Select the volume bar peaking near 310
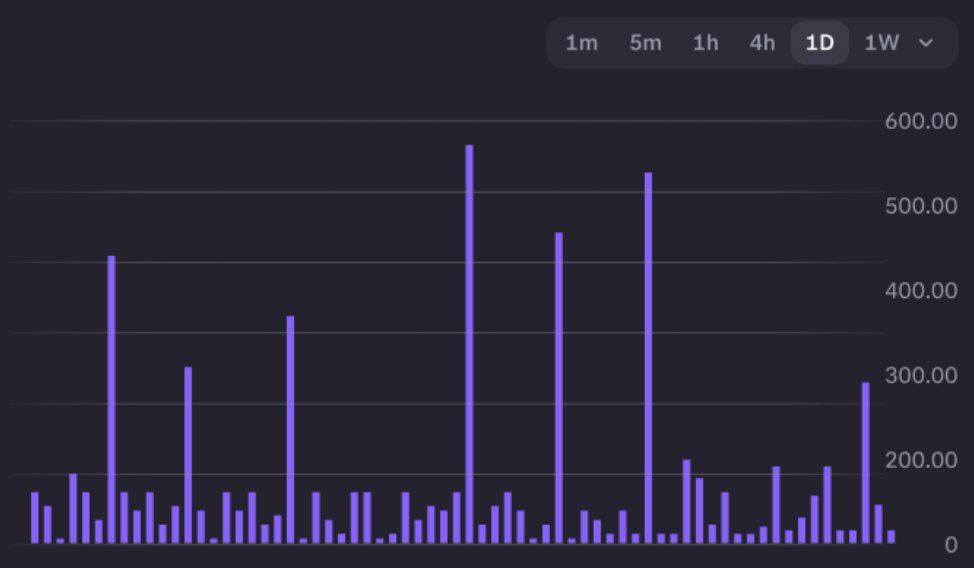 188,455
